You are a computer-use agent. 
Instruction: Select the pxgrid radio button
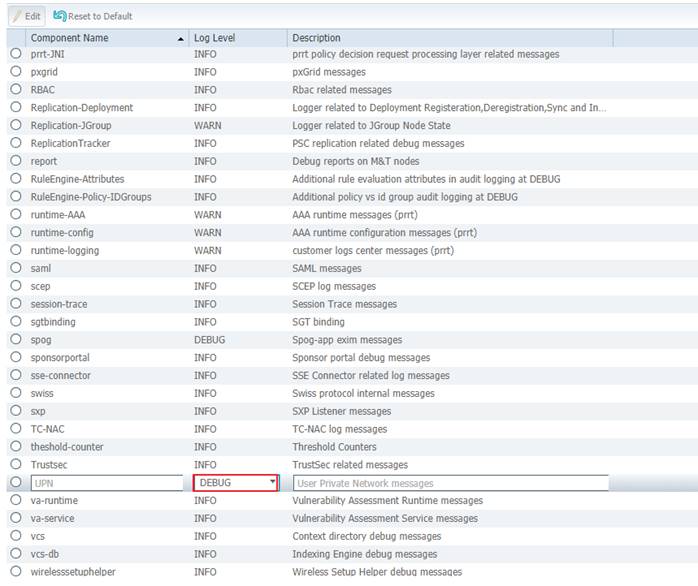tap(16, 71)
